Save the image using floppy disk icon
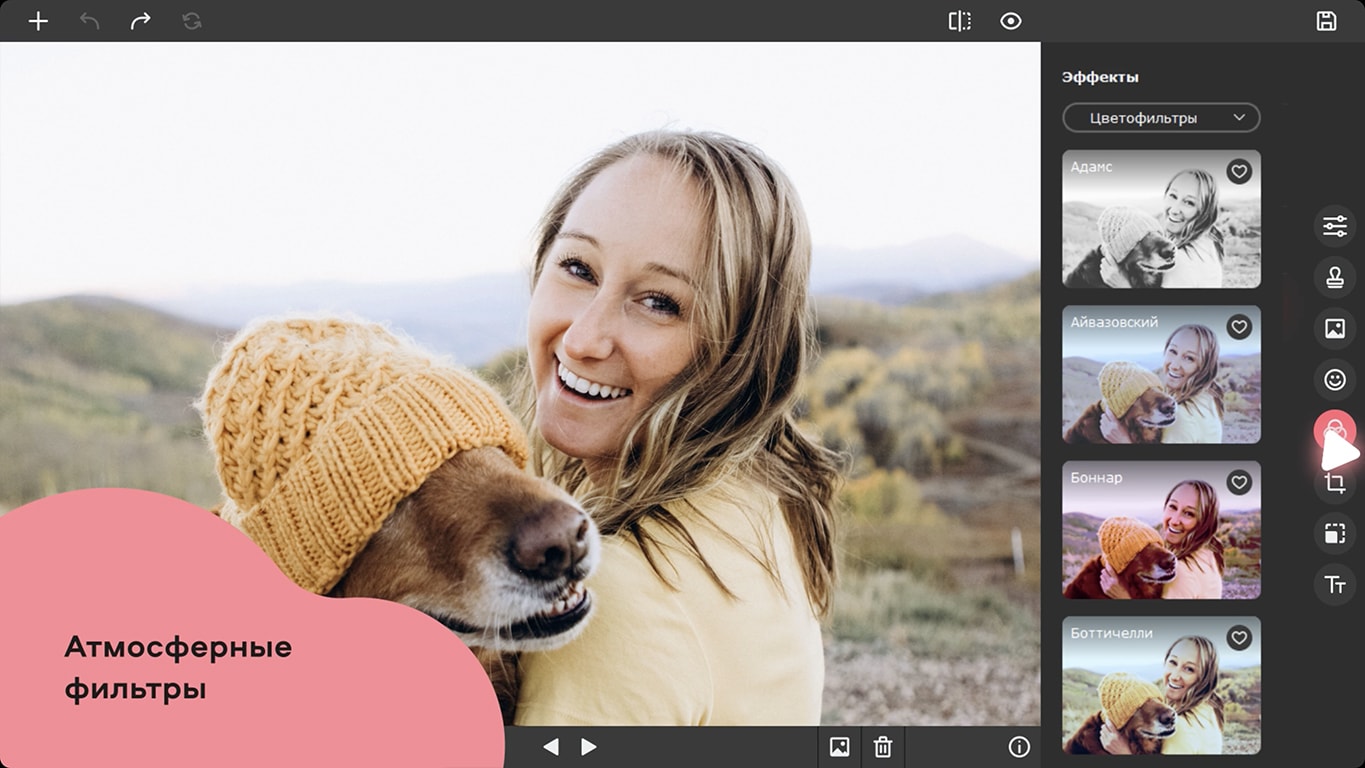Viewport: 1365px width, 768px height. pyautogui.click(x=1326, y=21)
